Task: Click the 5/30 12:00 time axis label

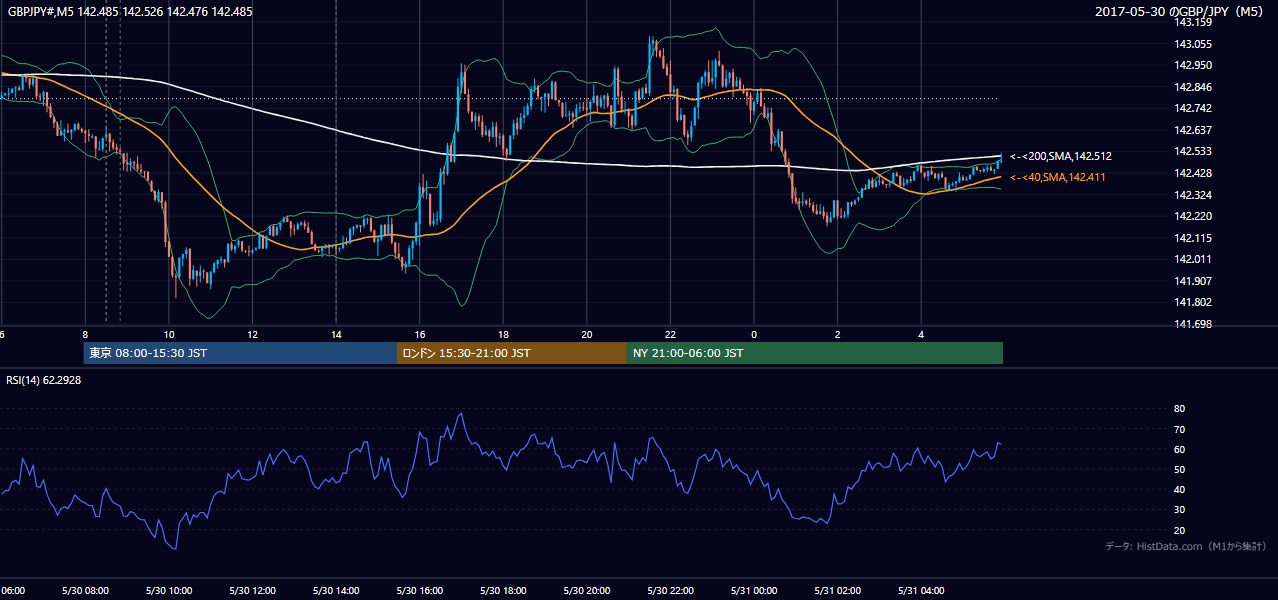Action: click(x=252, y=591)
